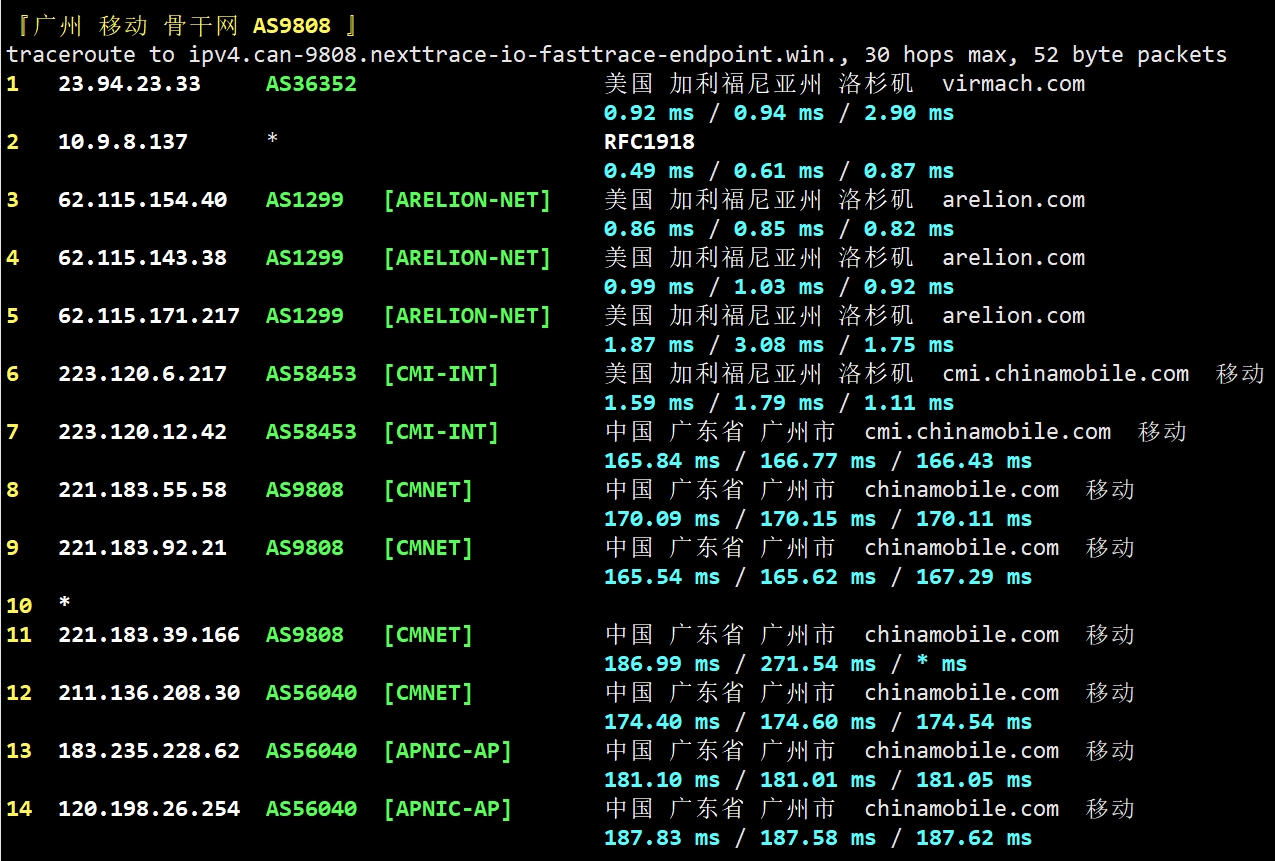Select IP address 120.198.26.254
This screenshot has height=861, width=1275.
149,809
